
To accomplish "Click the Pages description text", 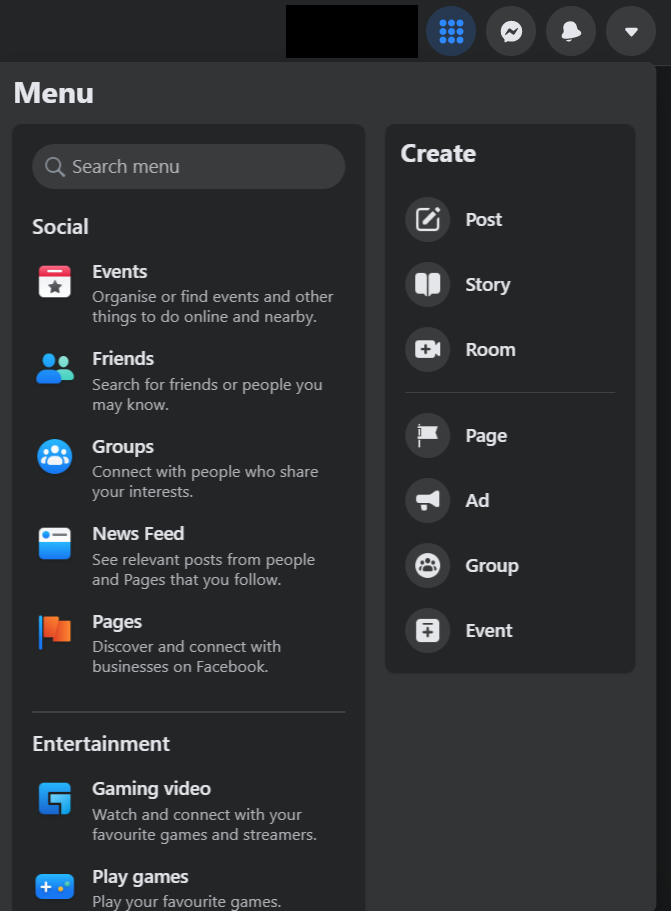I will click(x=186, y=657).
